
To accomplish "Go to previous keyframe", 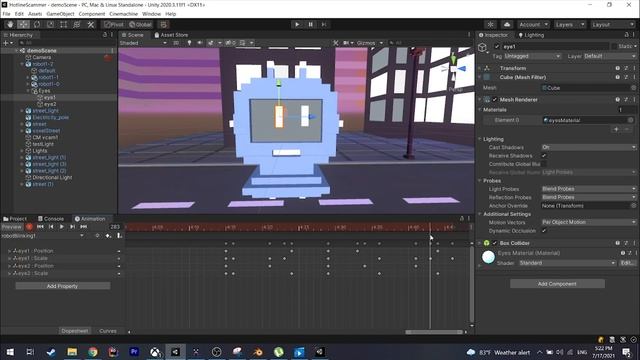I will (x=51, y=227).
